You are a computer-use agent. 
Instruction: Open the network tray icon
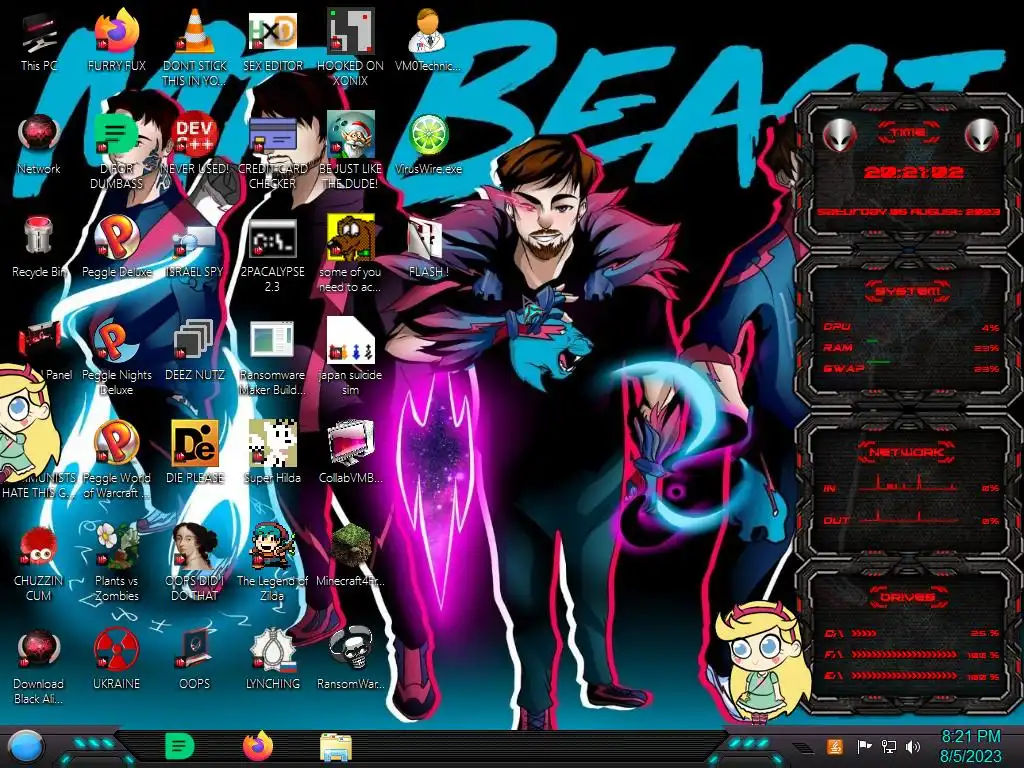(889, 746)
